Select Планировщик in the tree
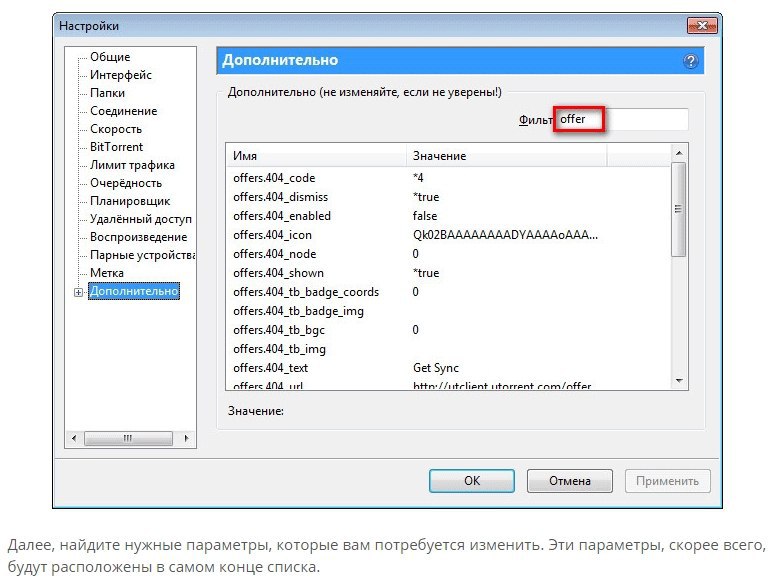Viewport: 771px width, 583px height. [x=130, y=201]
